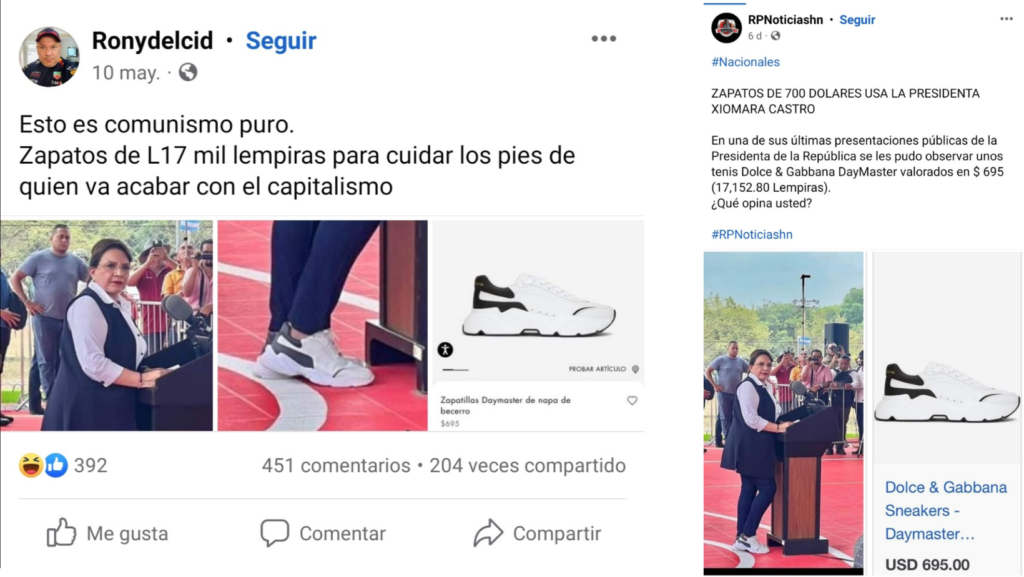Open the 451 comentarios count
This screenshot has width=1024, height=577.
(336, 465)
